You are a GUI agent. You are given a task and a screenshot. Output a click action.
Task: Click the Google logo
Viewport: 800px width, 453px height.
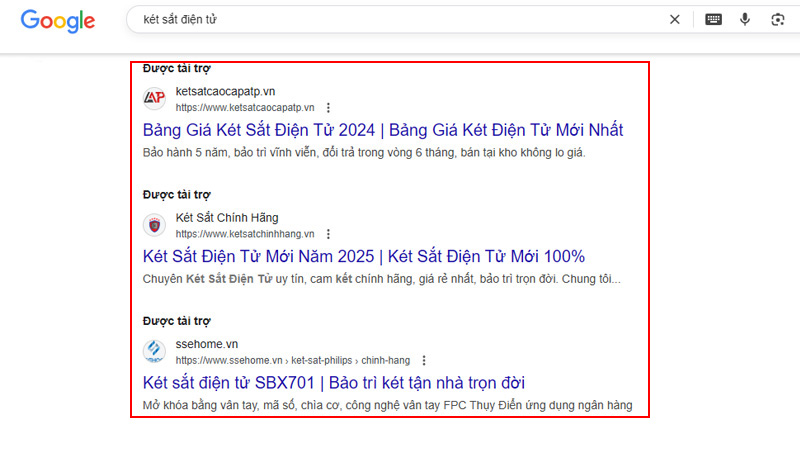pos(58,20)
